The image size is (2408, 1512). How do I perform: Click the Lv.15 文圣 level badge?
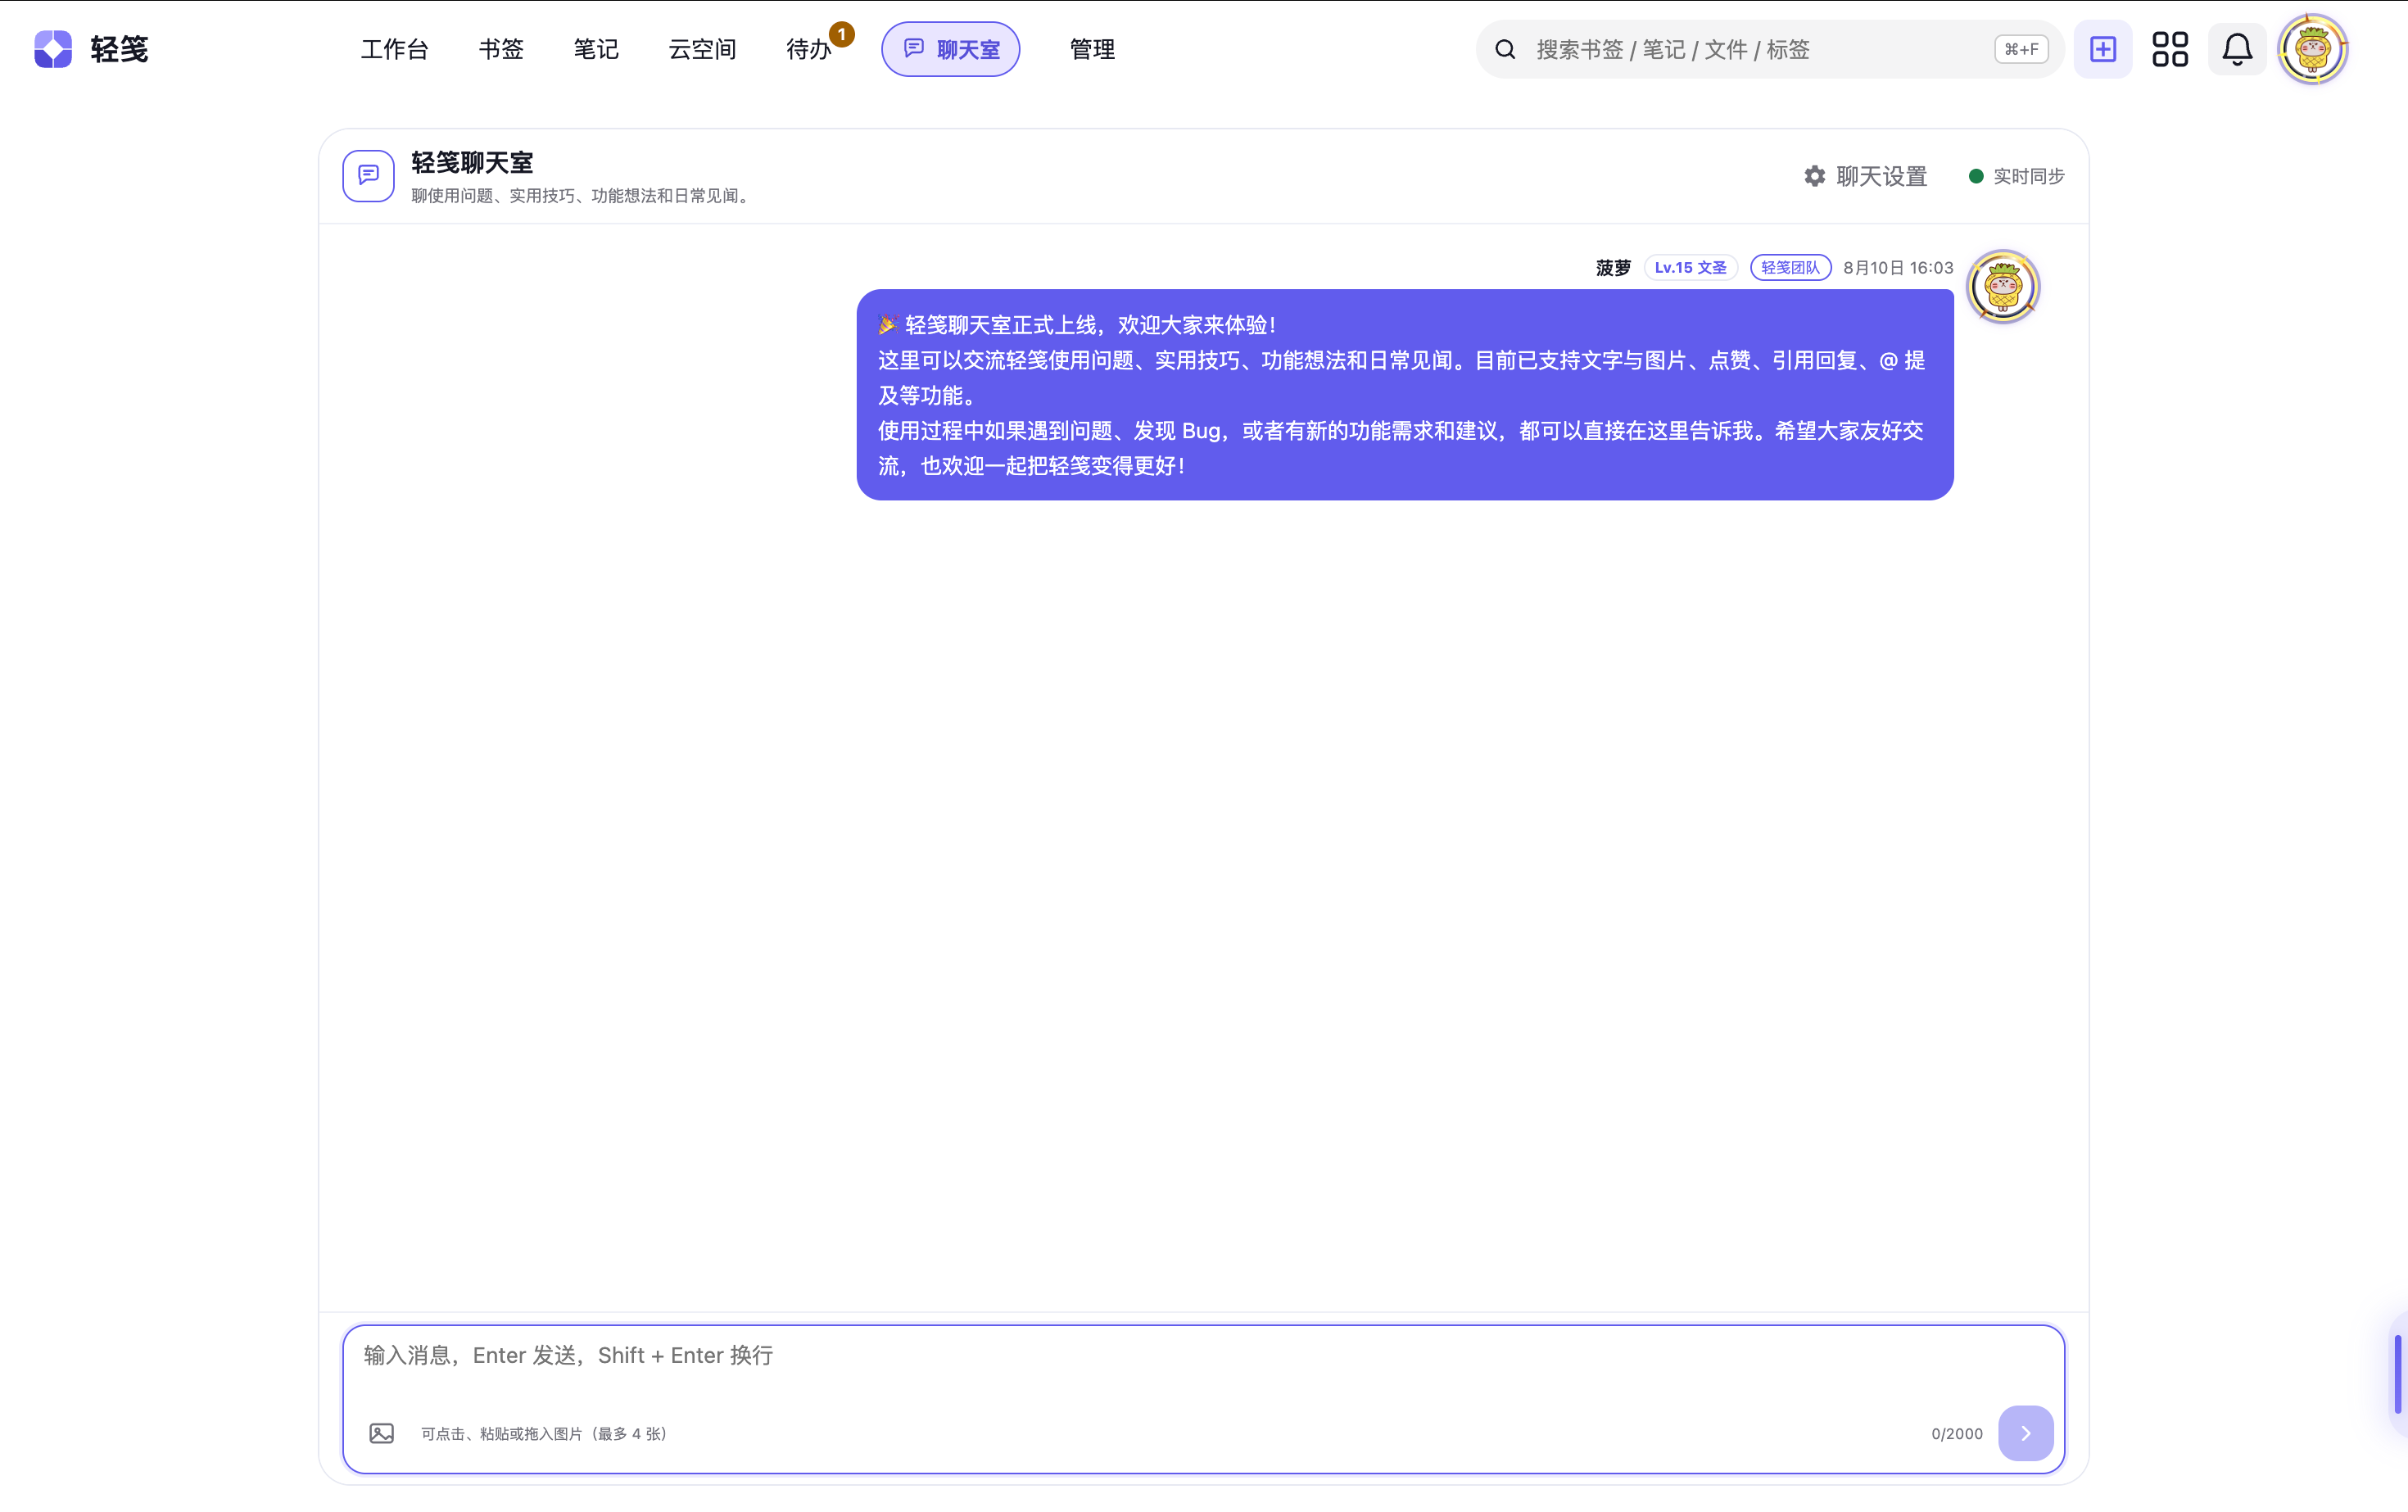pos(1691,268)
